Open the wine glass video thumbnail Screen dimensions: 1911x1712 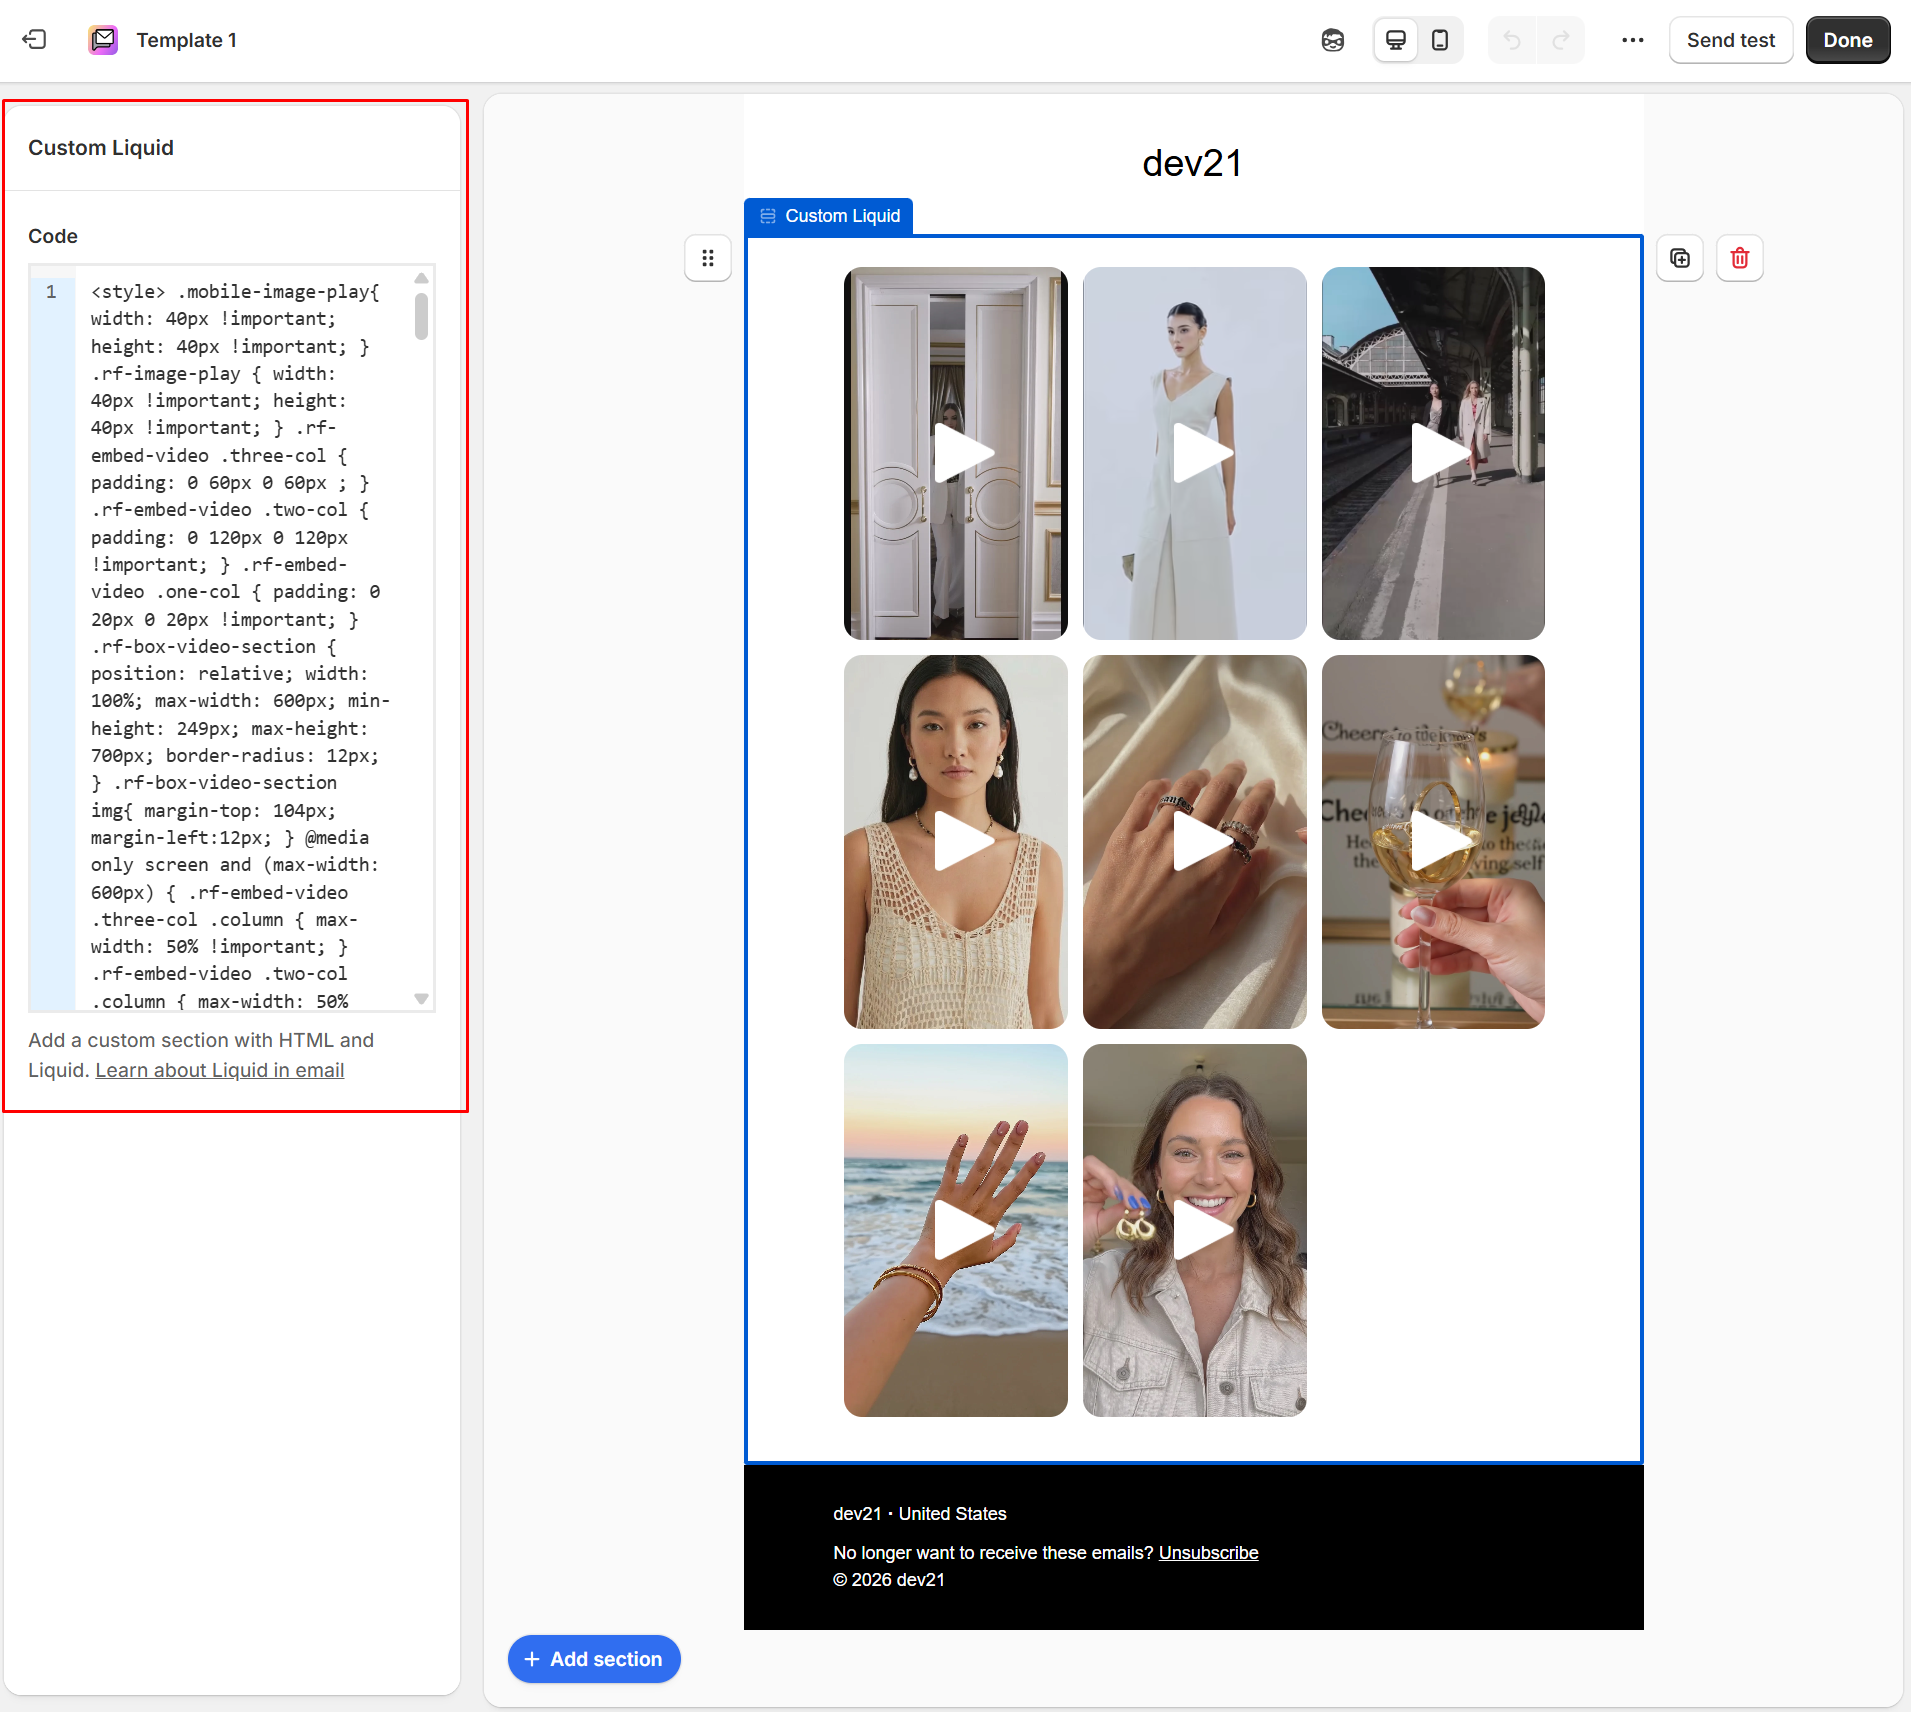(x=1434, y=842)
